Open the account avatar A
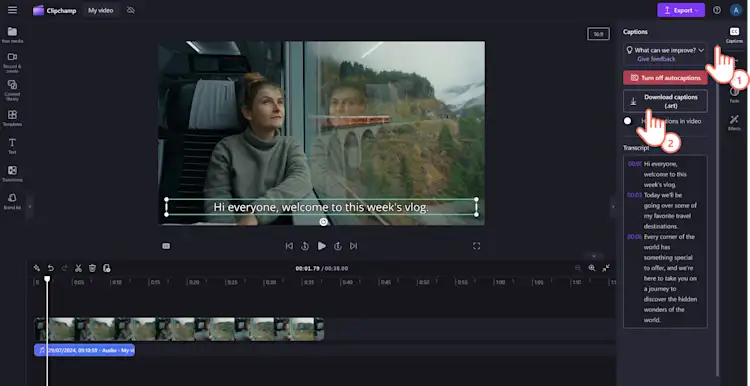The image size is (750, 386). coord(735,10)
